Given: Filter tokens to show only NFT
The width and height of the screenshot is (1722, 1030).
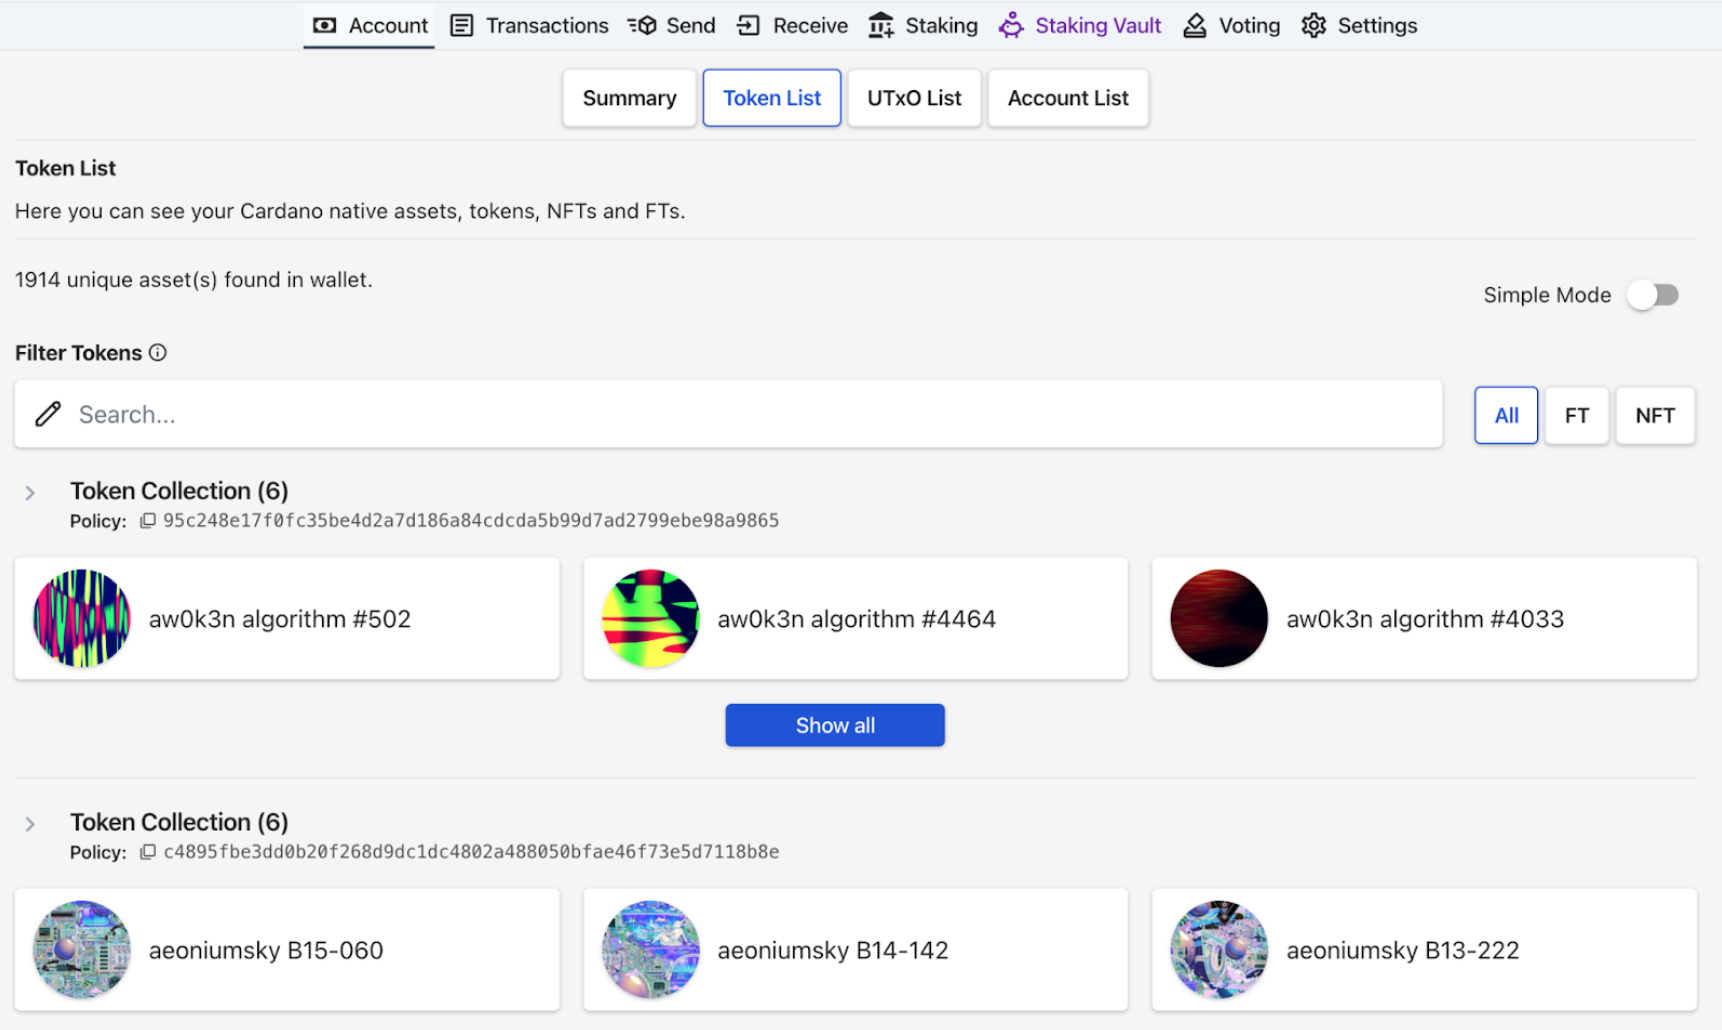Looking at the screenshot, I should (x=1654, y=415).
